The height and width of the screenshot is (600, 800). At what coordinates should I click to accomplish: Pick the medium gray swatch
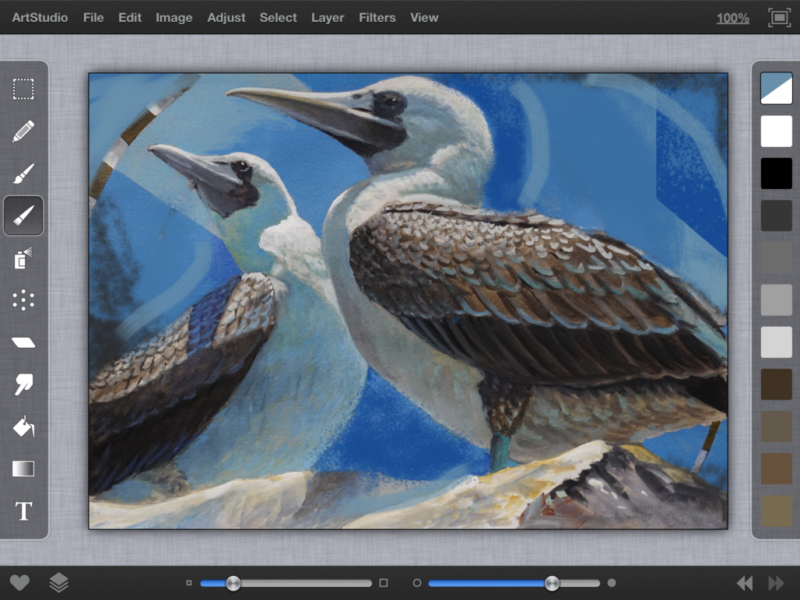(776, 258)
